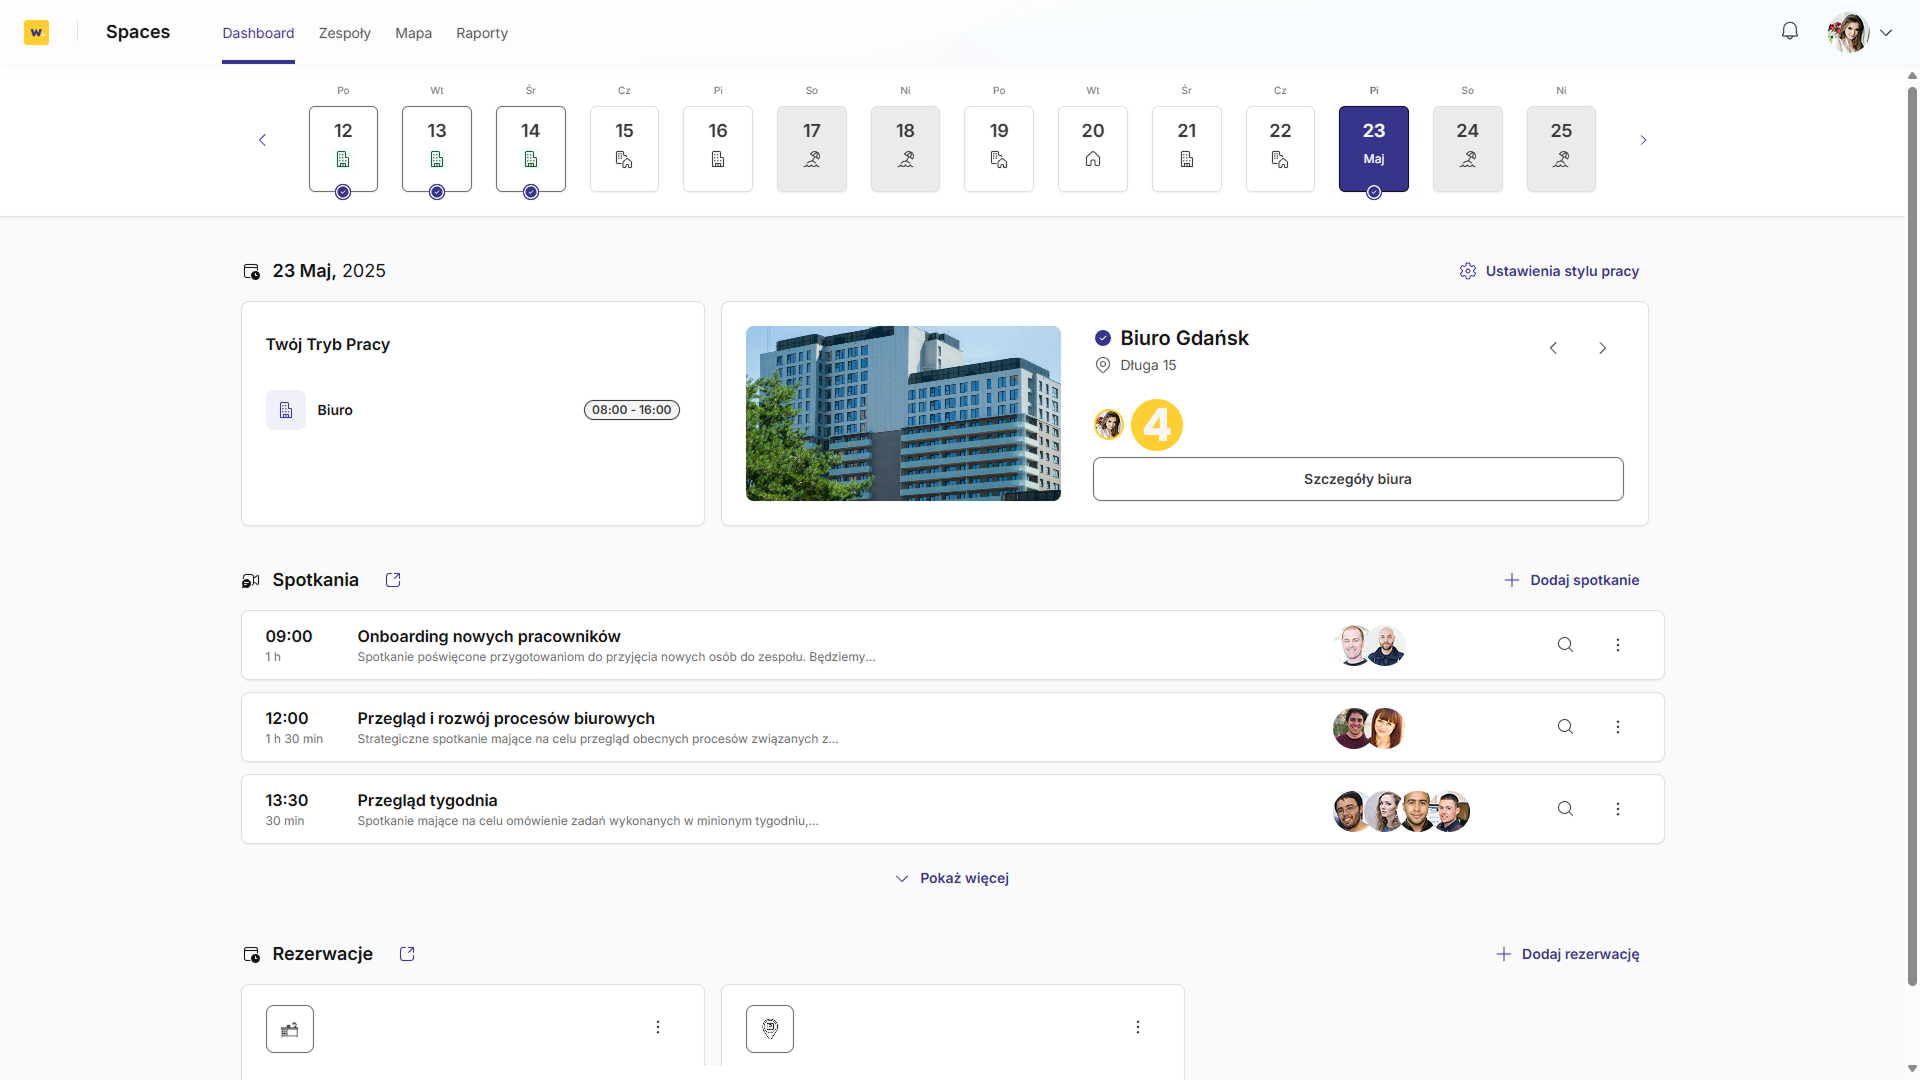The width and height of the screenshot is (1920, 1080).
Task: Toggle the check mark under day 23
Action: tap(1374, 192)
